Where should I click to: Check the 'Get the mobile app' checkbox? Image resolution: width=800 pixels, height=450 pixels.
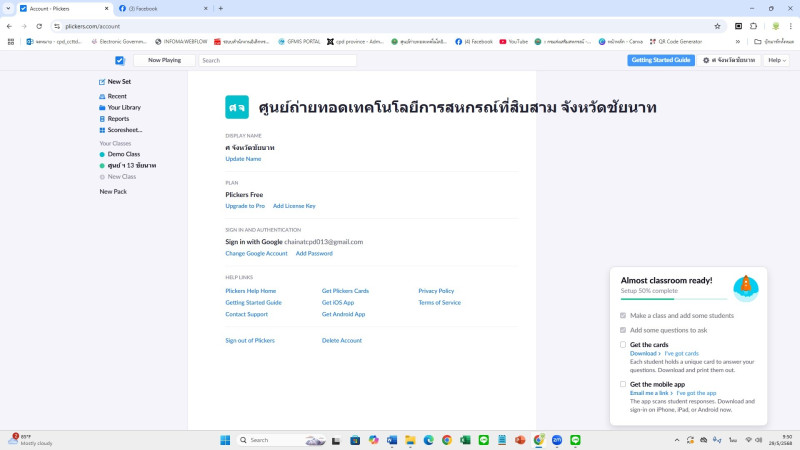pyautogui.click(x=623, y=384)
